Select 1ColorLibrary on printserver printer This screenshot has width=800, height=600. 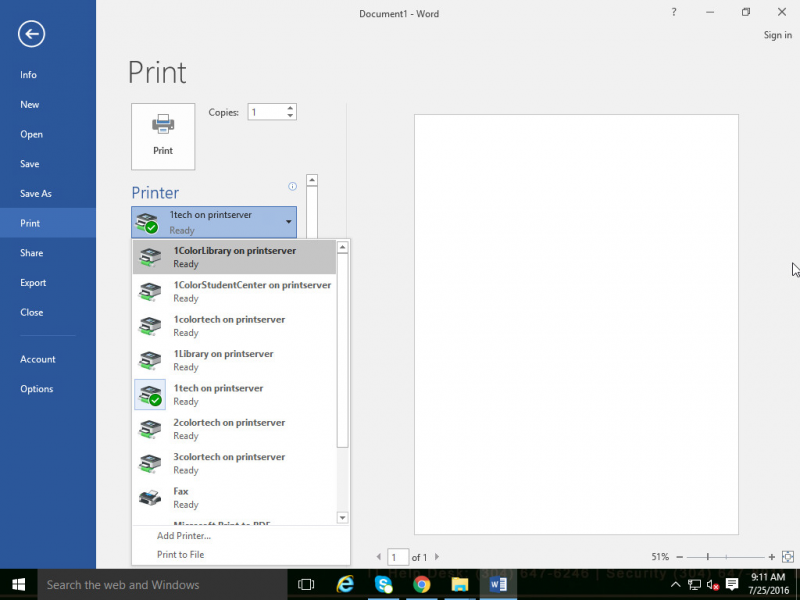tap(234, 257)
